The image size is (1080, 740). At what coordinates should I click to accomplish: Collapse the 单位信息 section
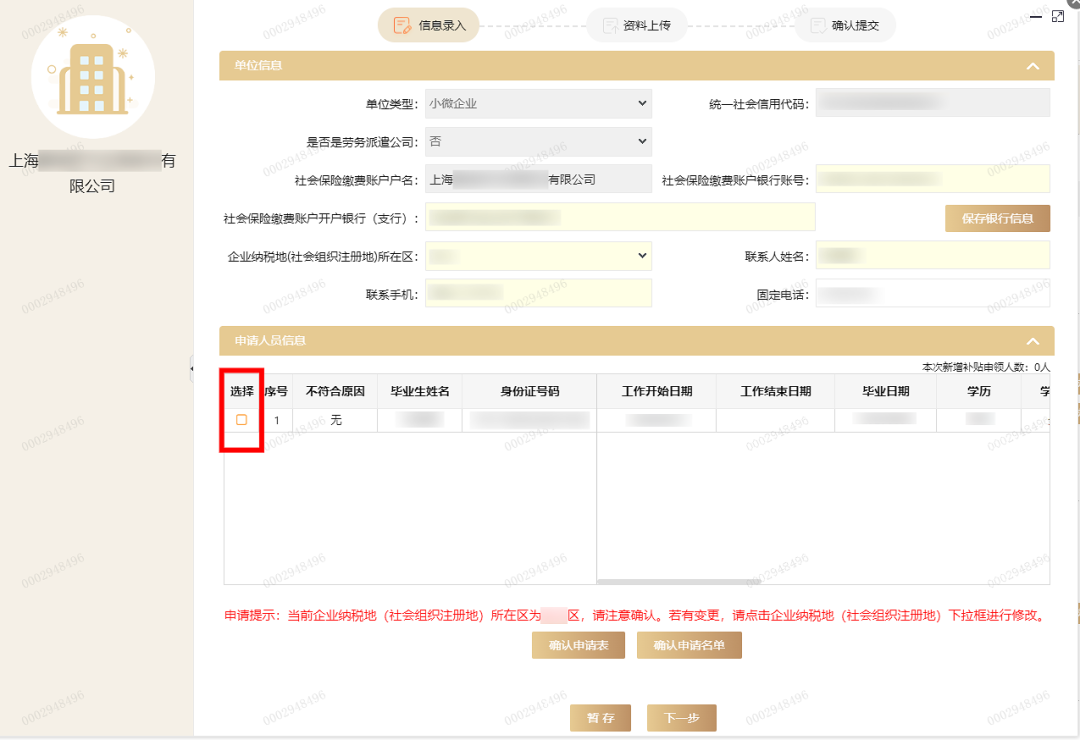point(1033,66)
